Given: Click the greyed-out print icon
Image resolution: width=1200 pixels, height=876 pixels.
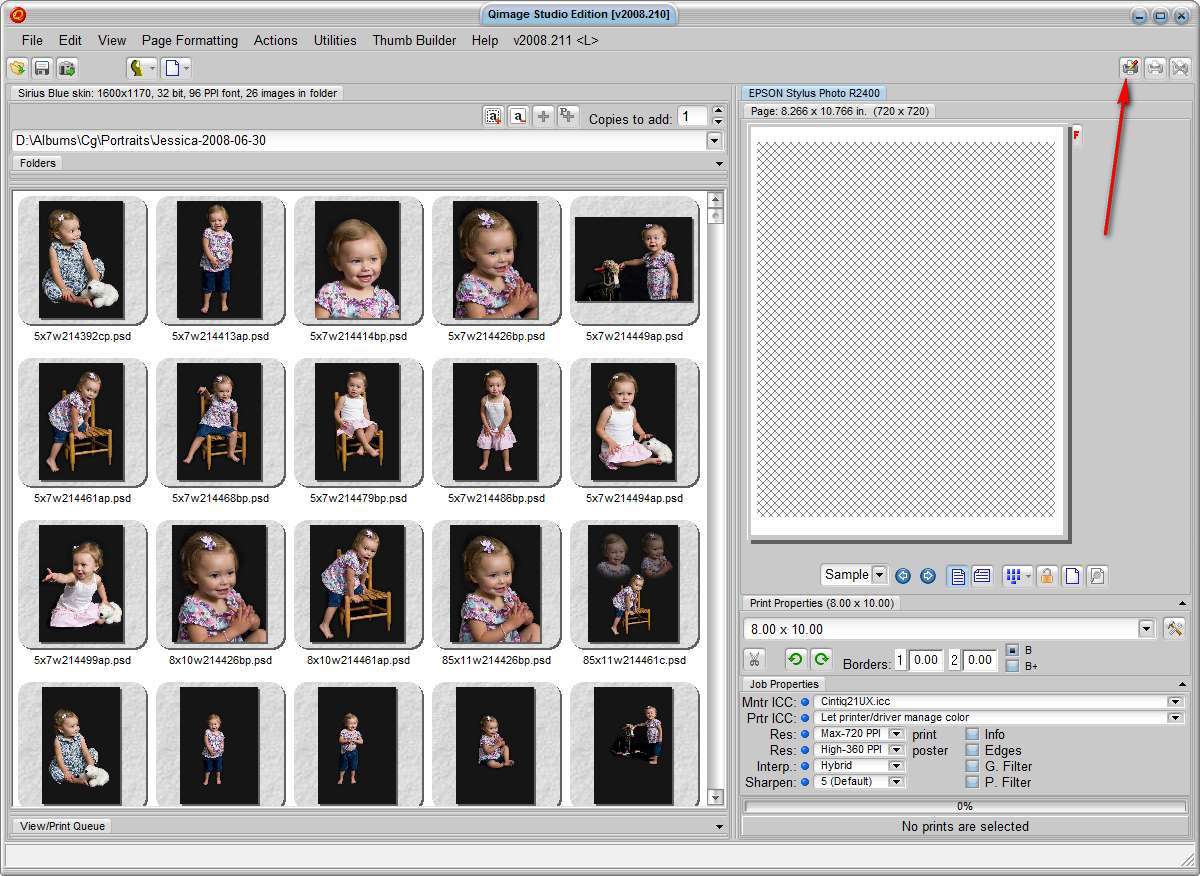Looking at the screenshot, I should click(x=1155, y=68).
